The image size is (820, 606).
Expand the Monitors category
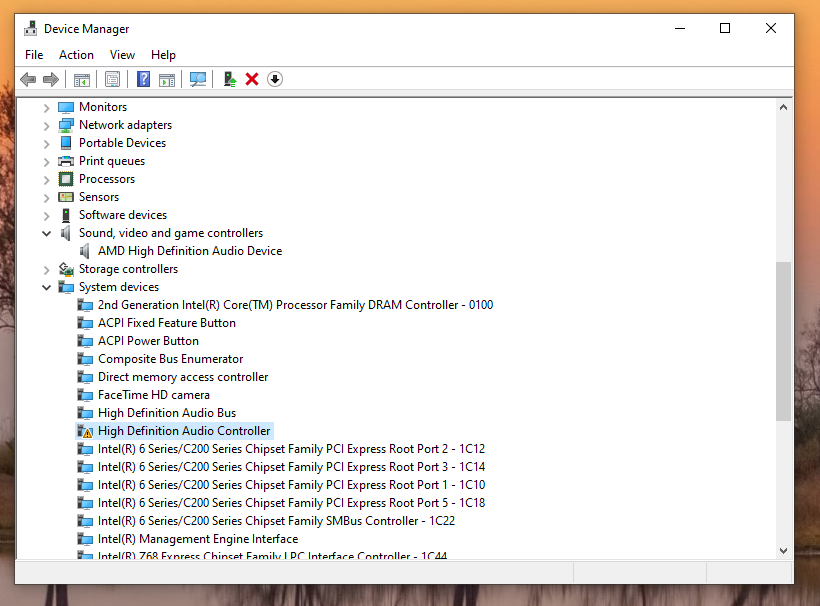(47, 108)
